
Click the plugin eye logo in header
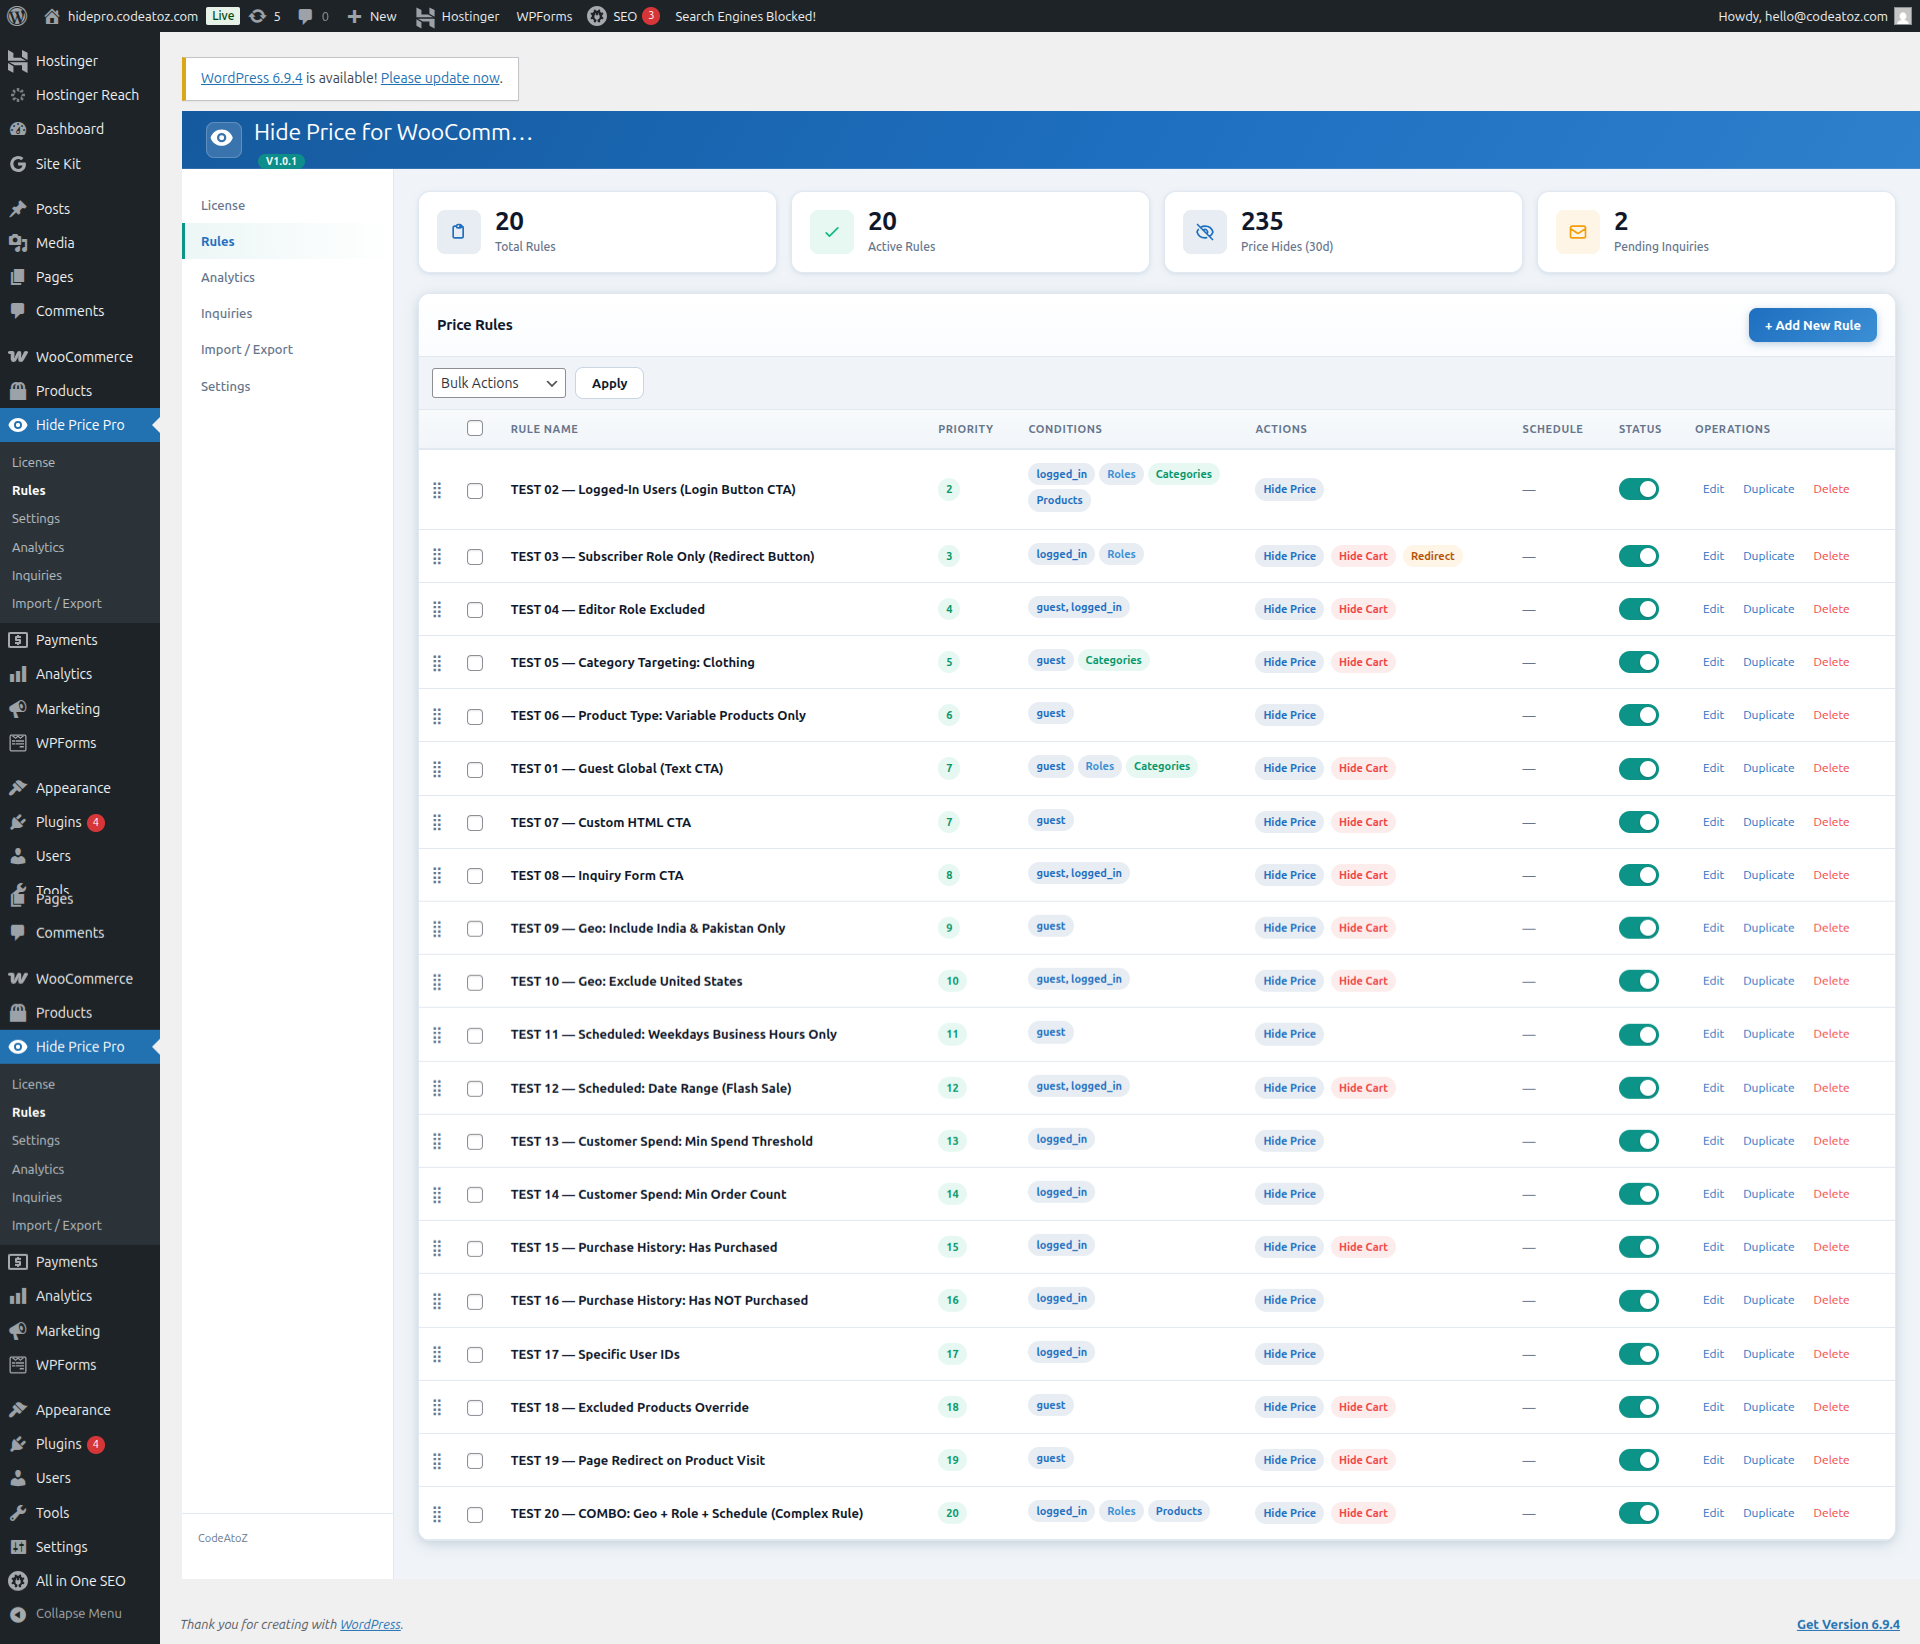(x=223, y=139)
